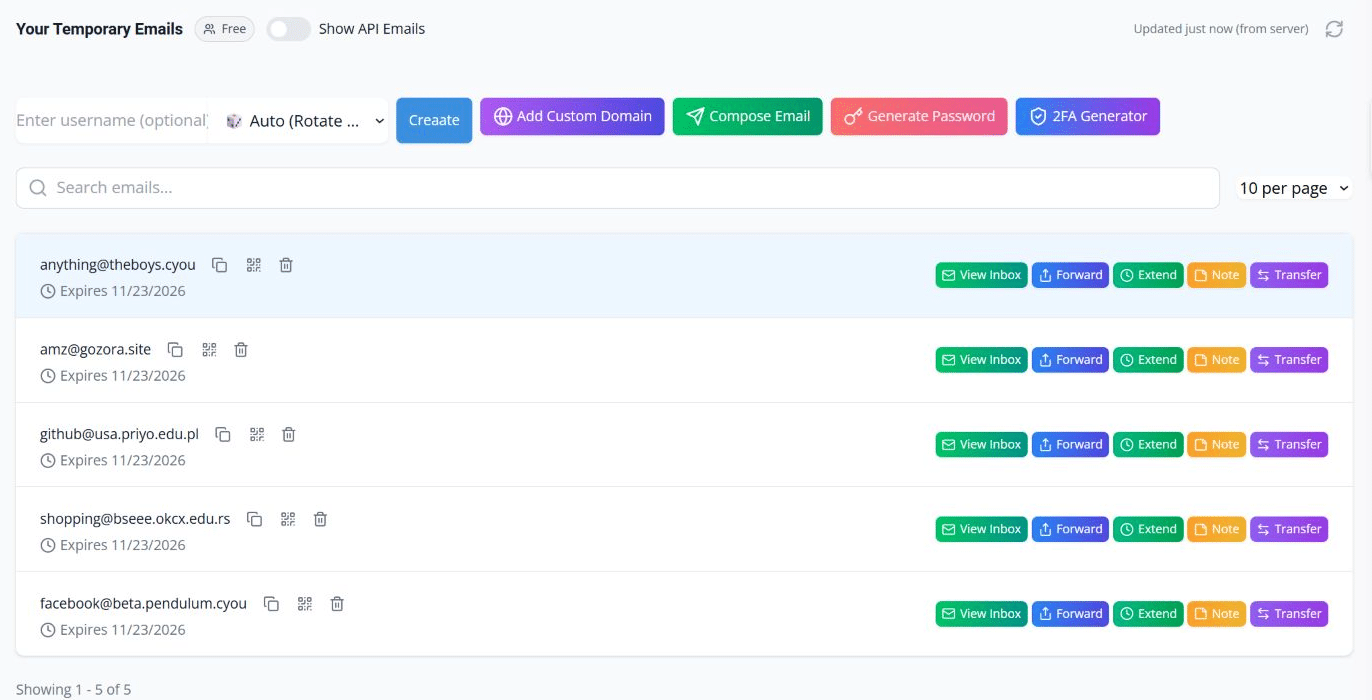Add a Note to facebook@beta.pendulum.cyou

tap(1216, 614)
